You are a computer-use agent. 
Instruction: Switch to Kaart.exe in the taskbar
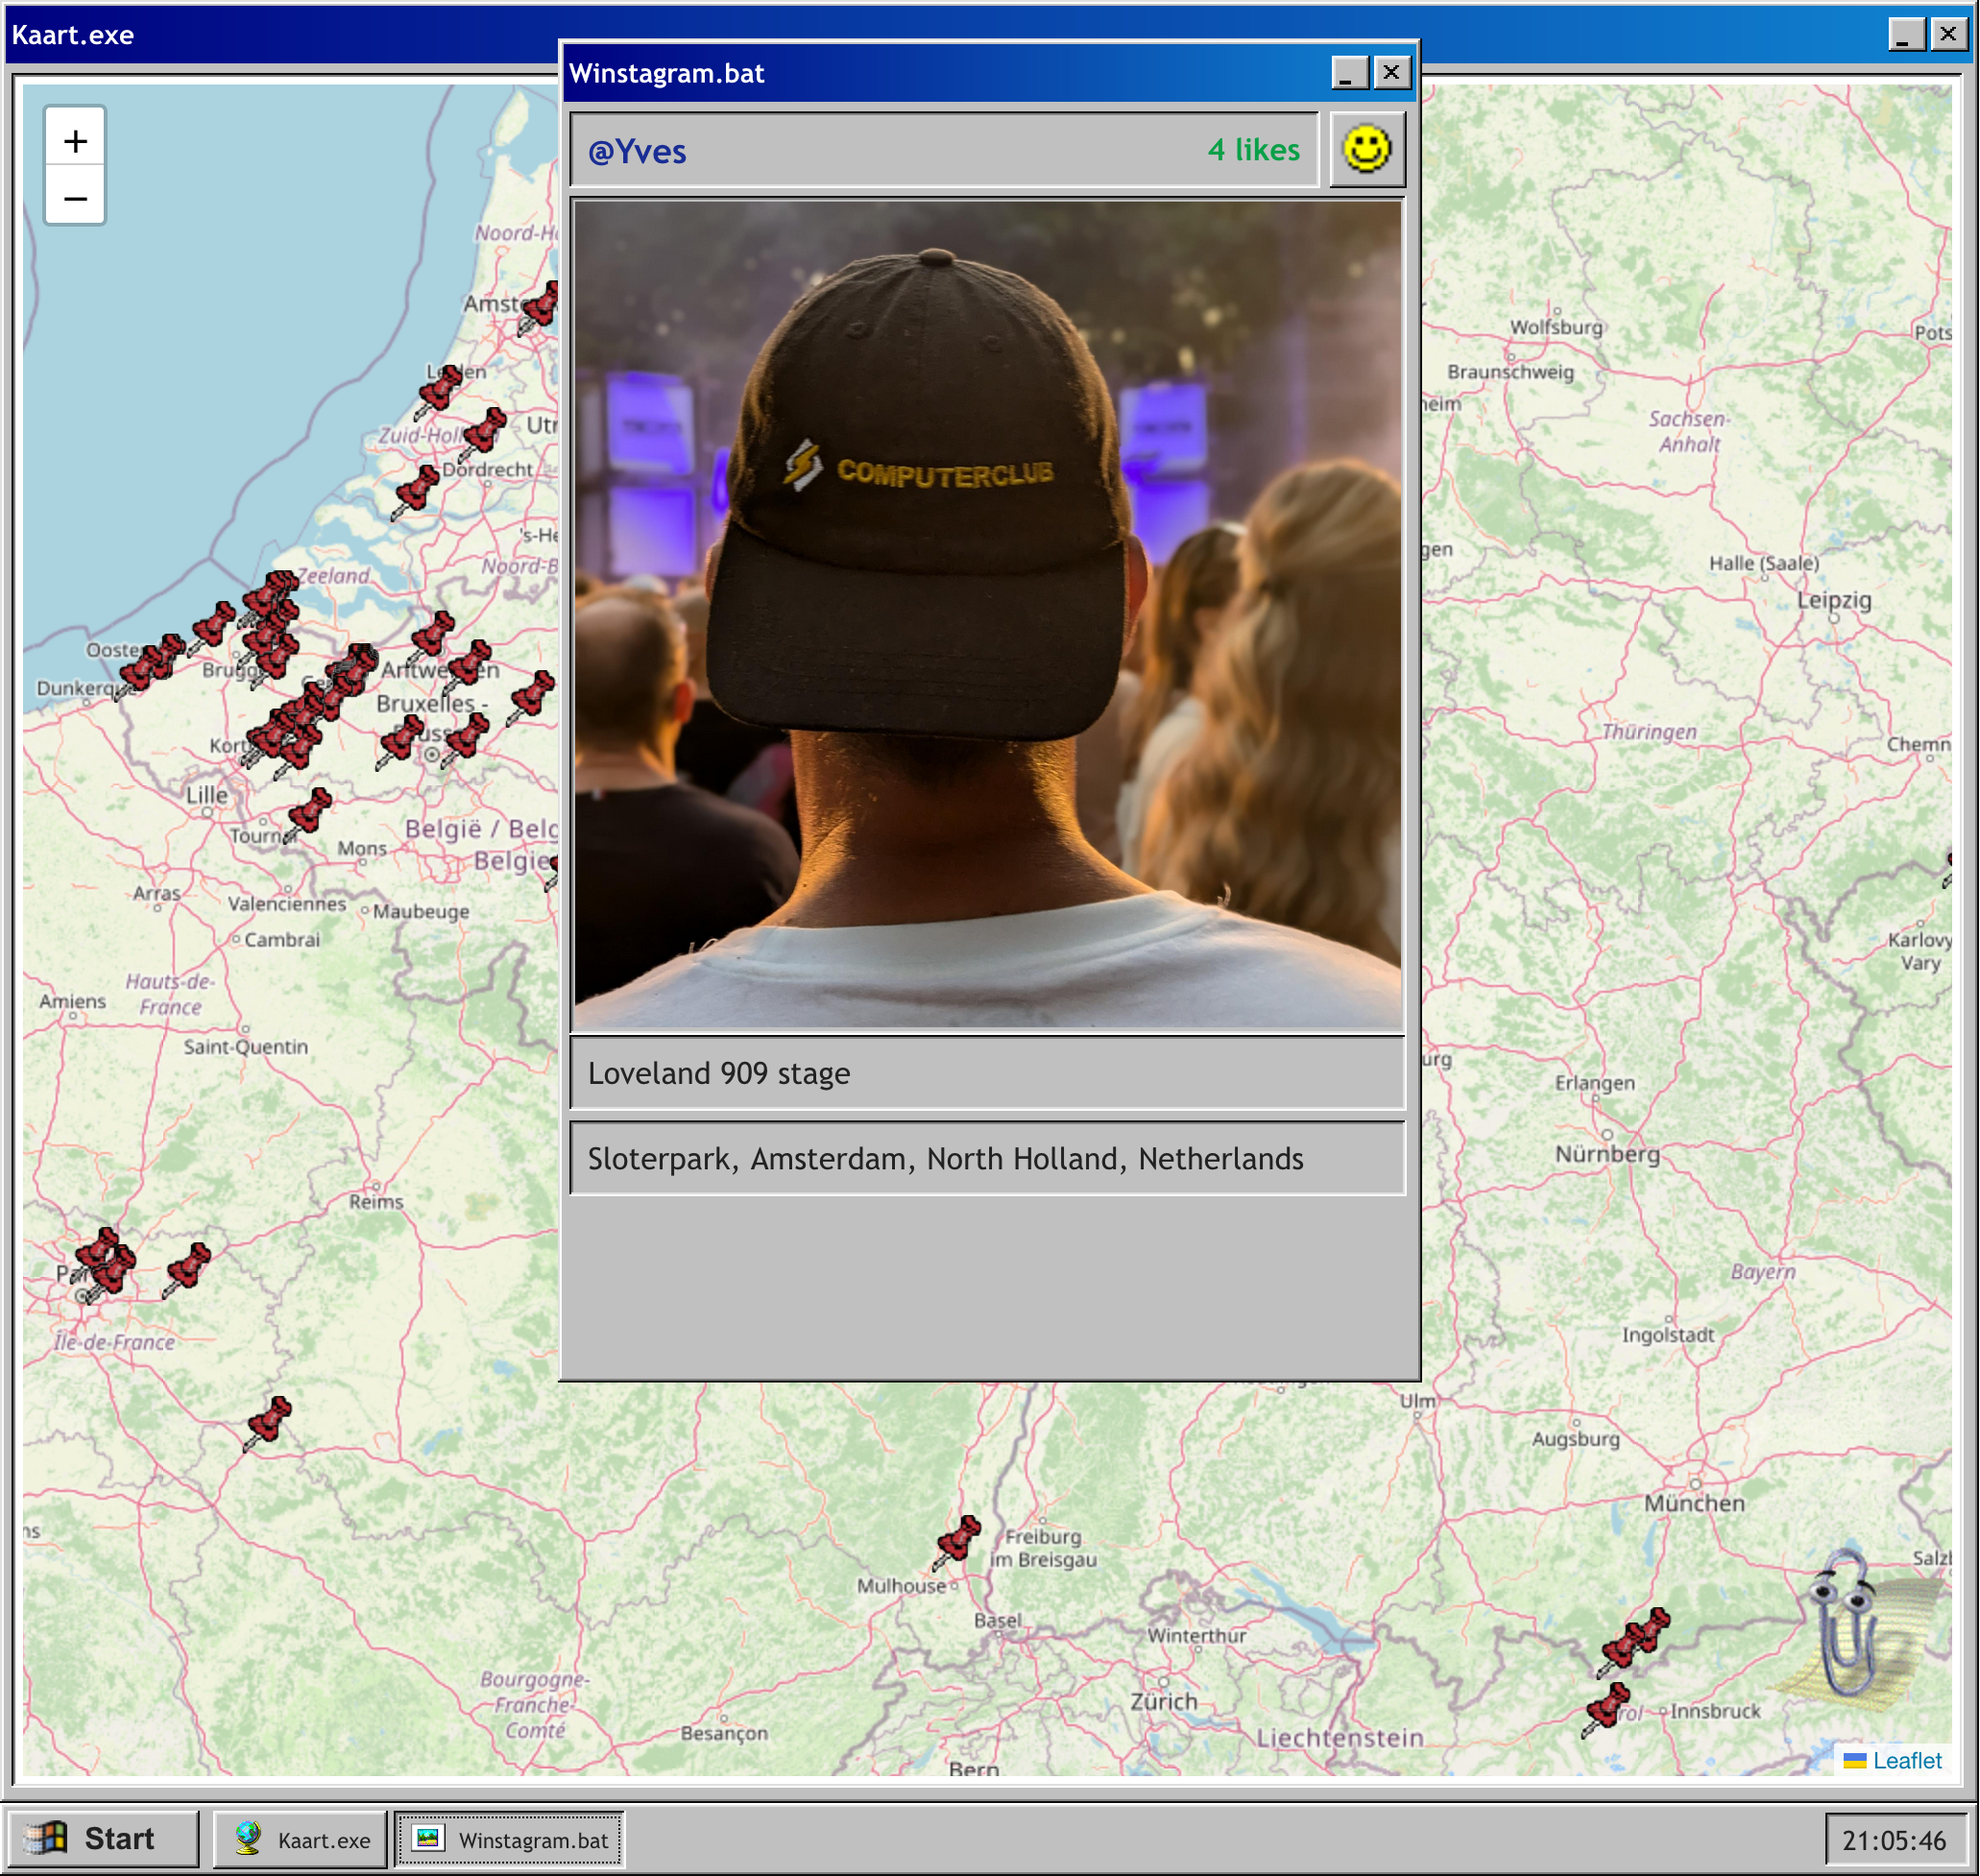(301, 1839)
